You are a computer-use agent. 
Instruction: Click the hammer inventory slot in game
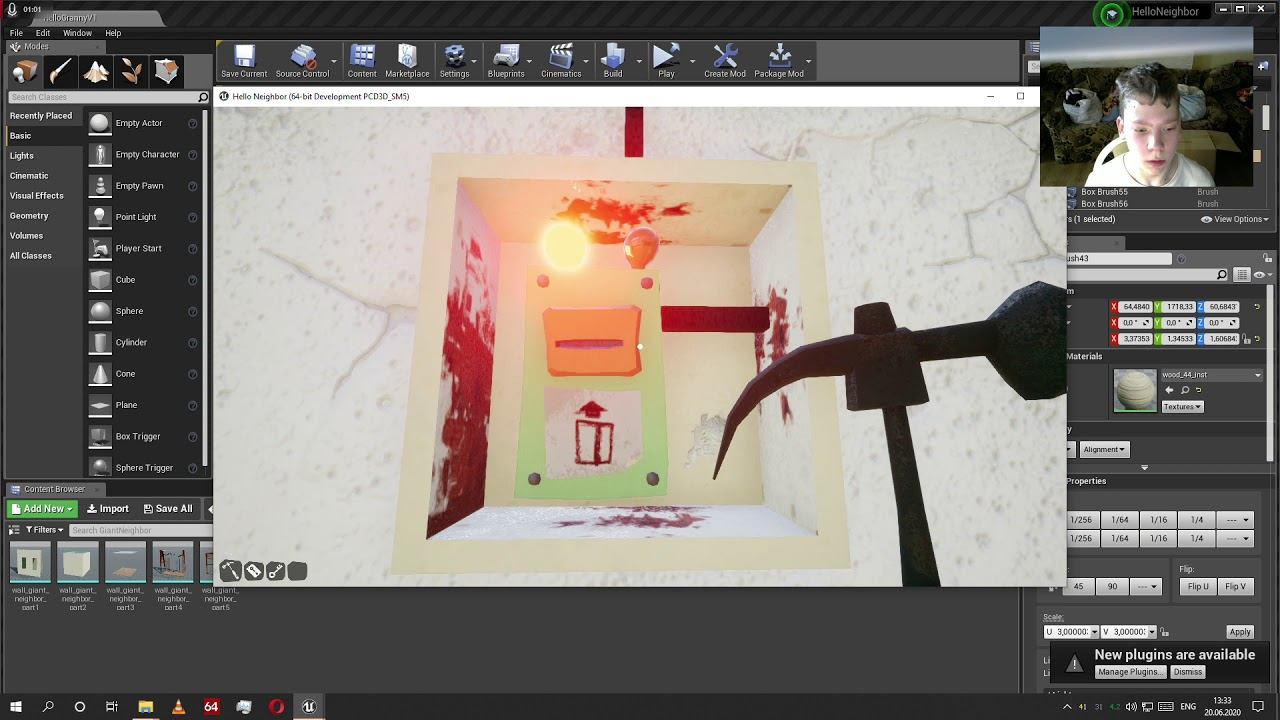click(x=230, y=571)
